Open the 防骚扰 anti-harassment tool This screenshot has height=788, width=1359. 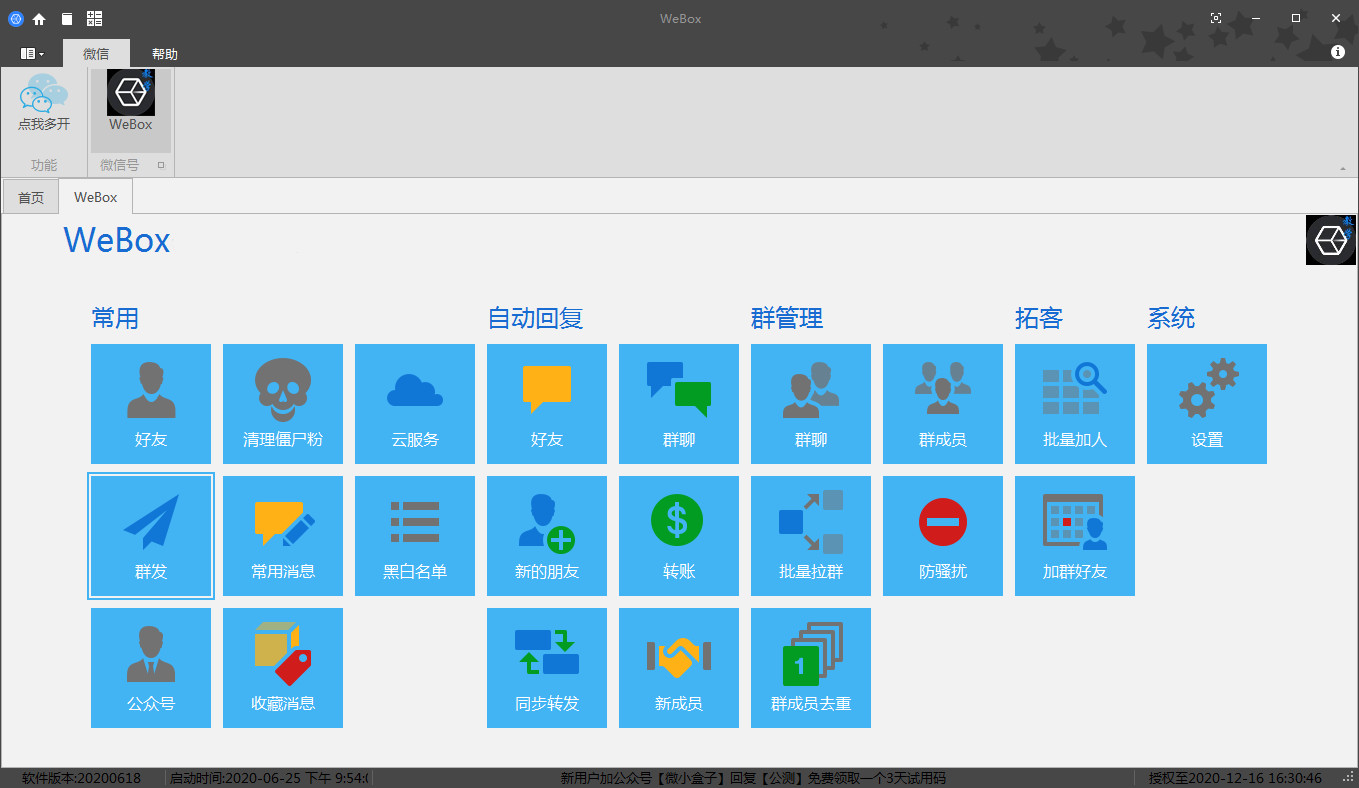[x=943, y=535]
